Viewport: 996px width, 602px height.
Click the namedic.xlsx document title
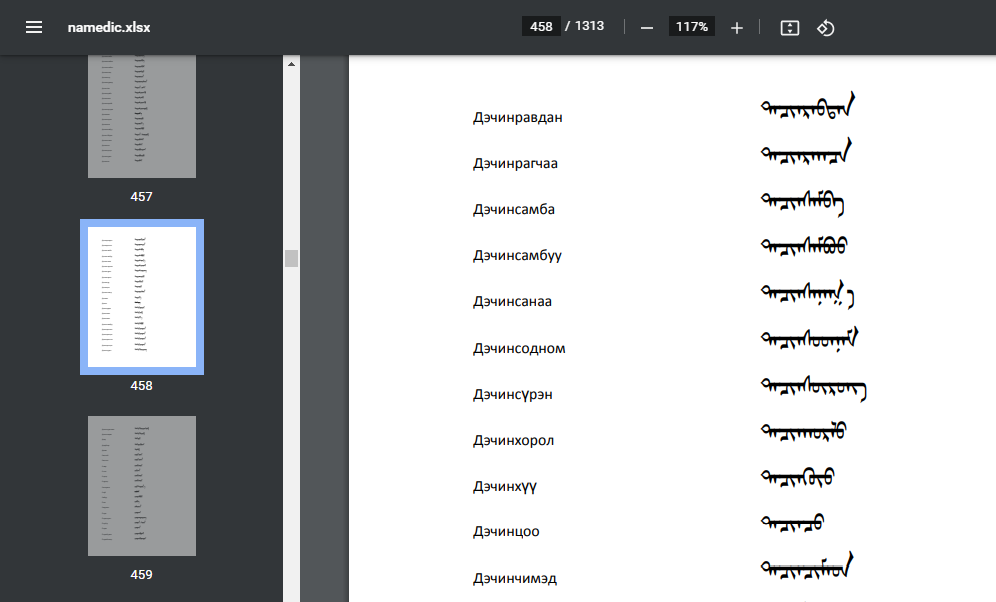tap(109, 27)
